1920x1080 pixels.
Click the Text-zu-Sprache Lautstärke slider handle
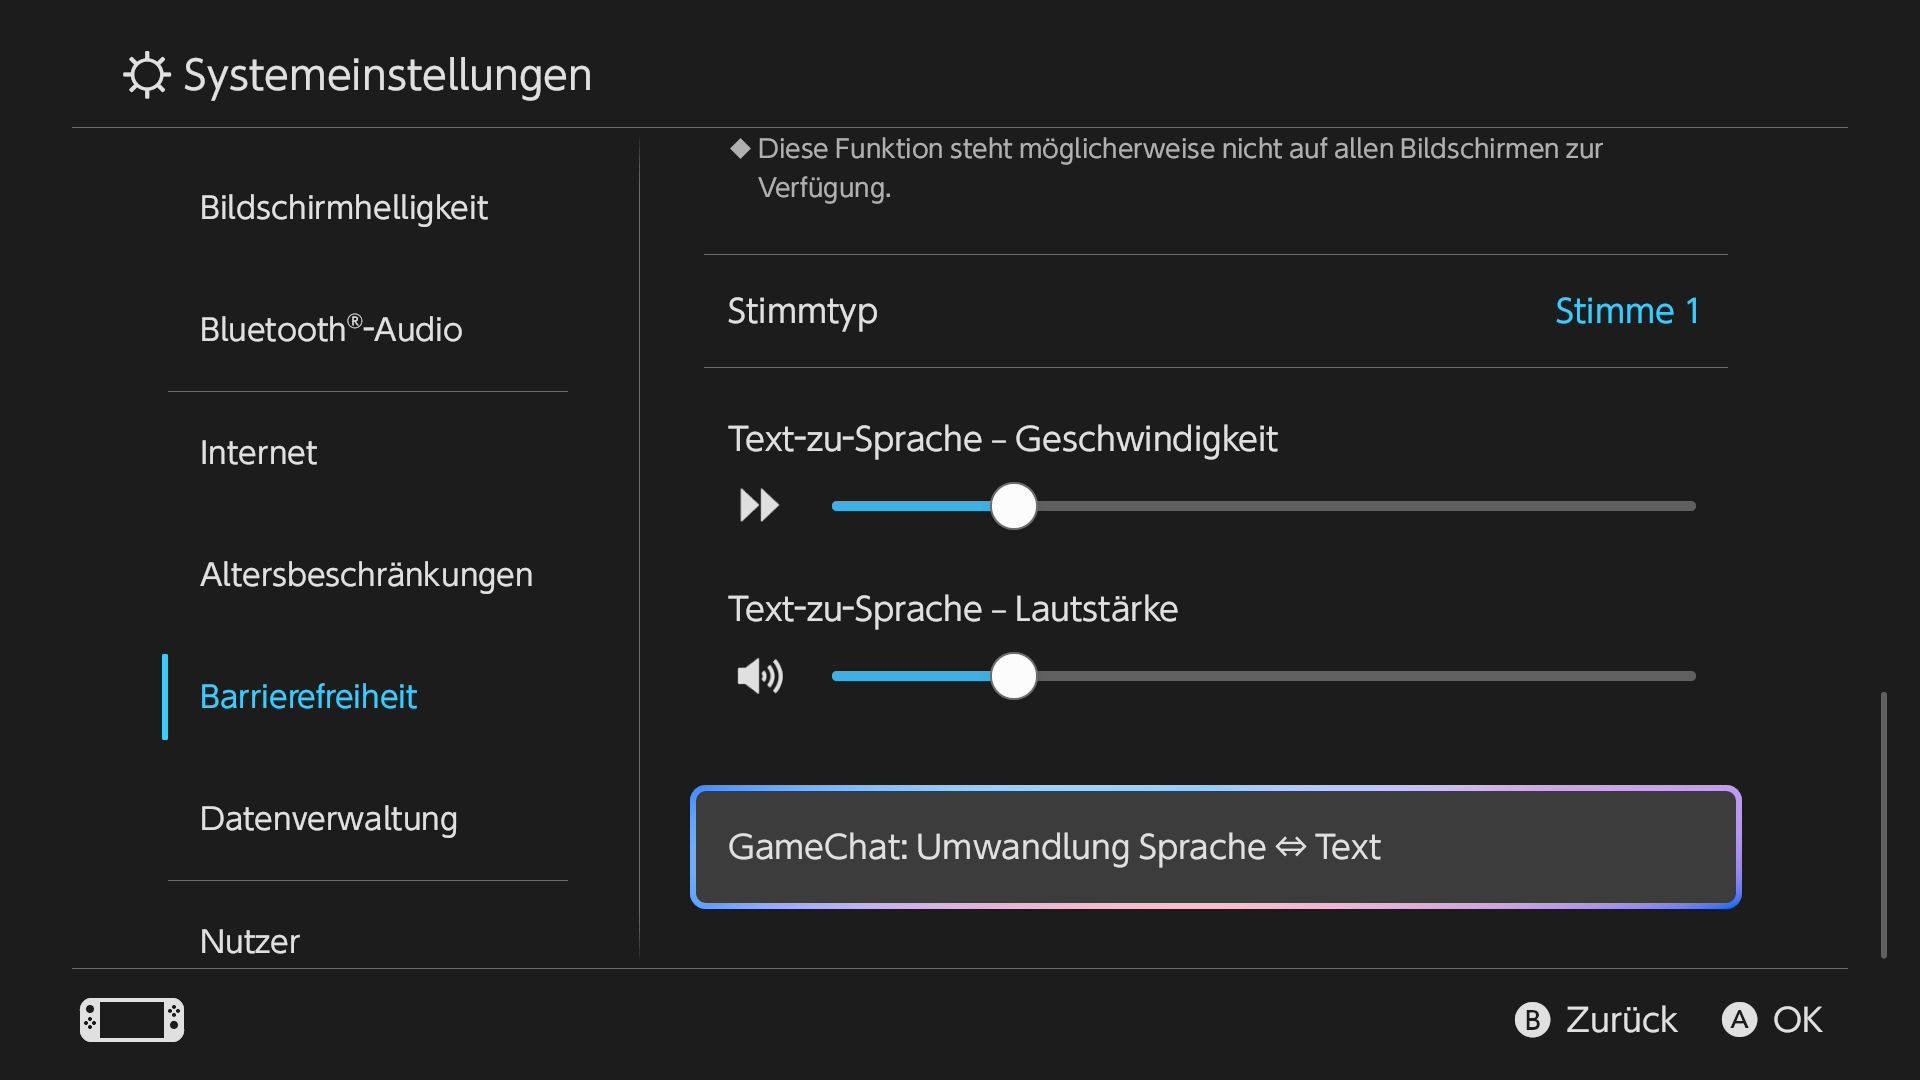click(x=1014, y=677)
